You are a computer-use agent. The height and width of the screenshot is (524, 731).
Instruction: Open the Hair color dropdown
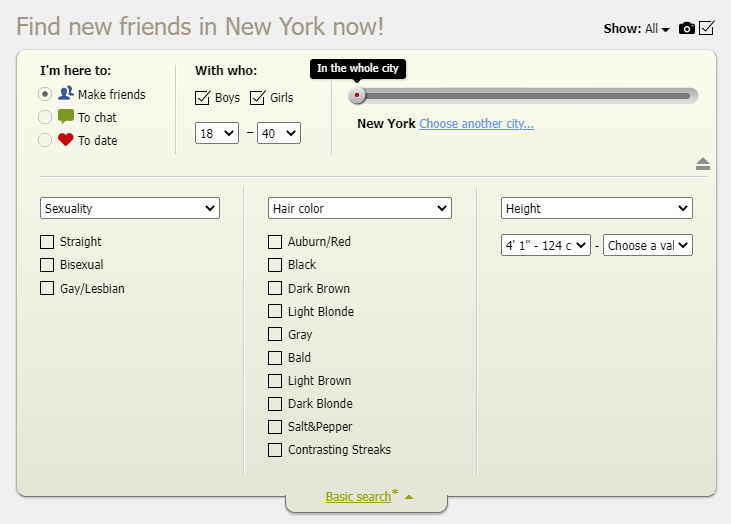[360, 208]
